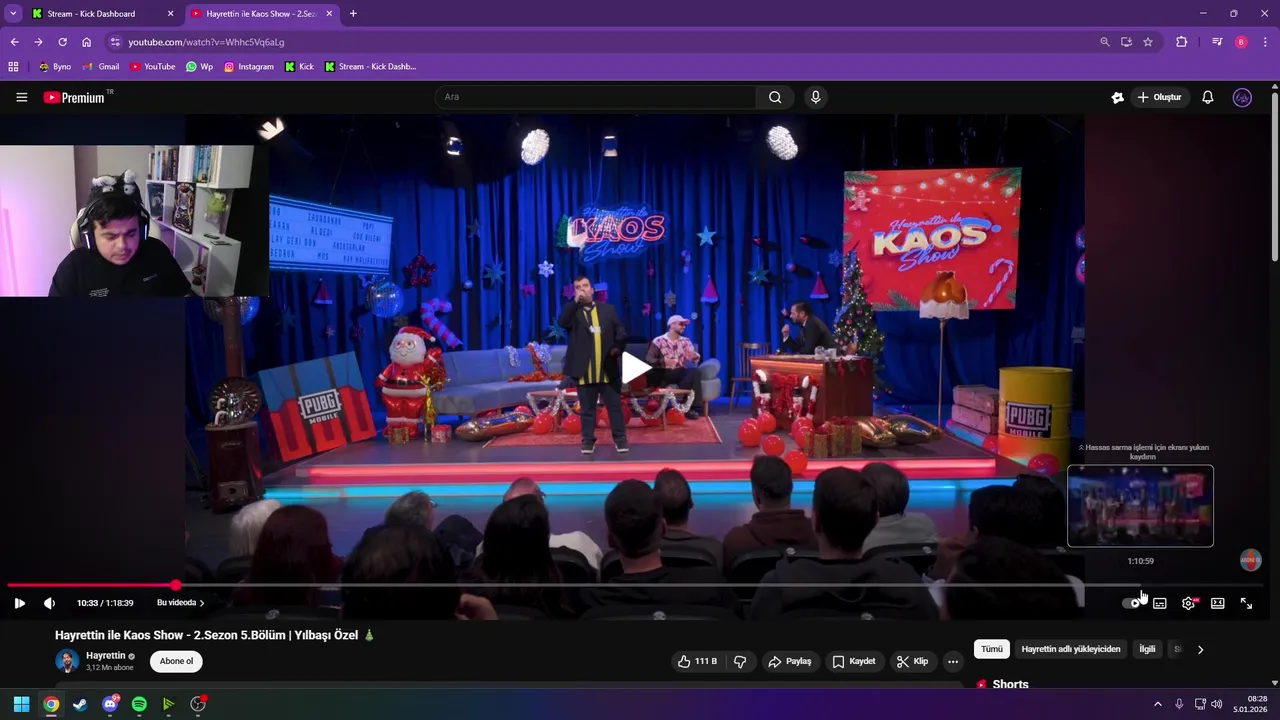
Task: Go to the browser home page
Action: (x=86, y=42)
